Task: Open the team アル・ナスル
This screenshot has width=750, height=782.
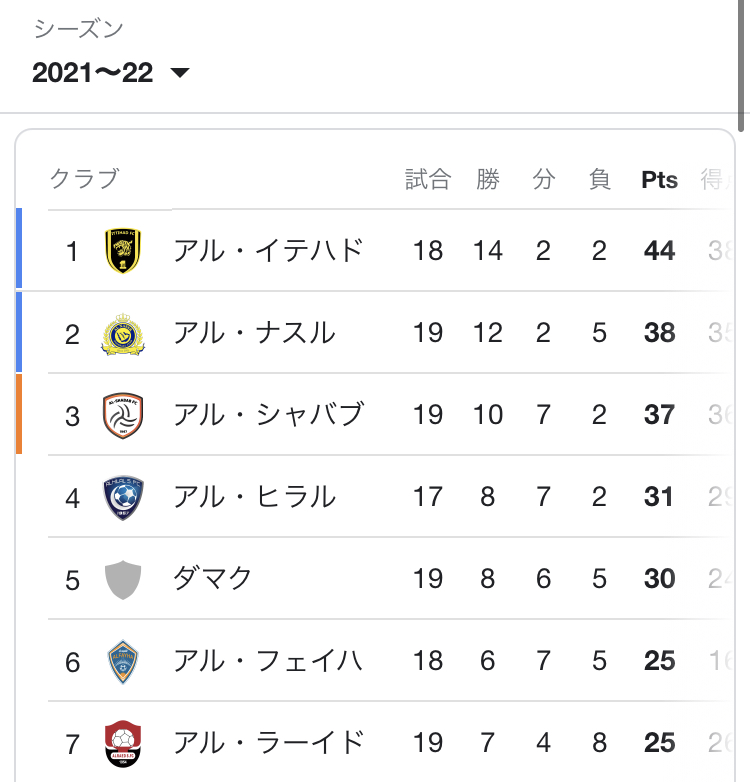Action: point(254,333)
